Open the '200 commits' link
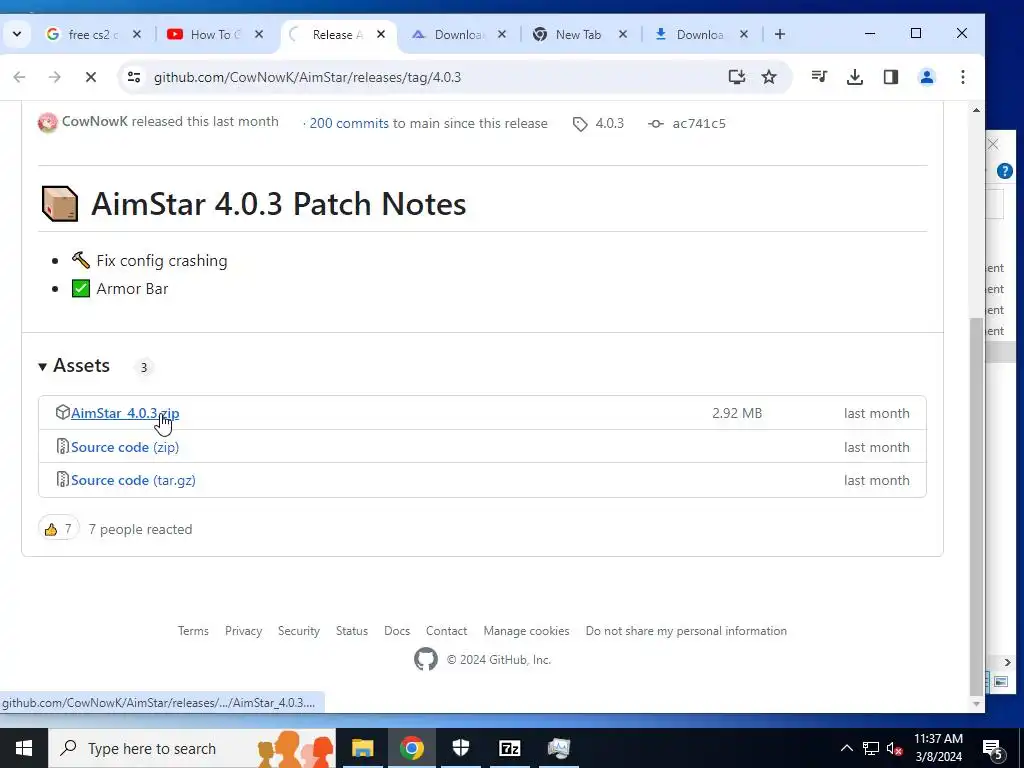Image resolution: width=1024 pixels, height=768 pixels. click(x=349, y=123)
